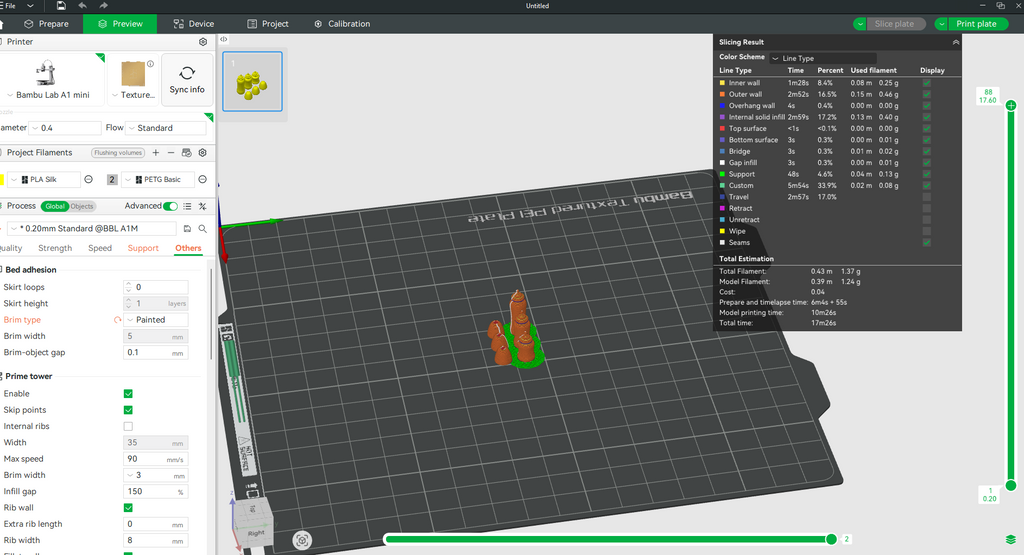Image resolution: width=1024 pixels, height=555 pixels.
Task: Switch to the Prepare tab
Action: tap(46, 24)
